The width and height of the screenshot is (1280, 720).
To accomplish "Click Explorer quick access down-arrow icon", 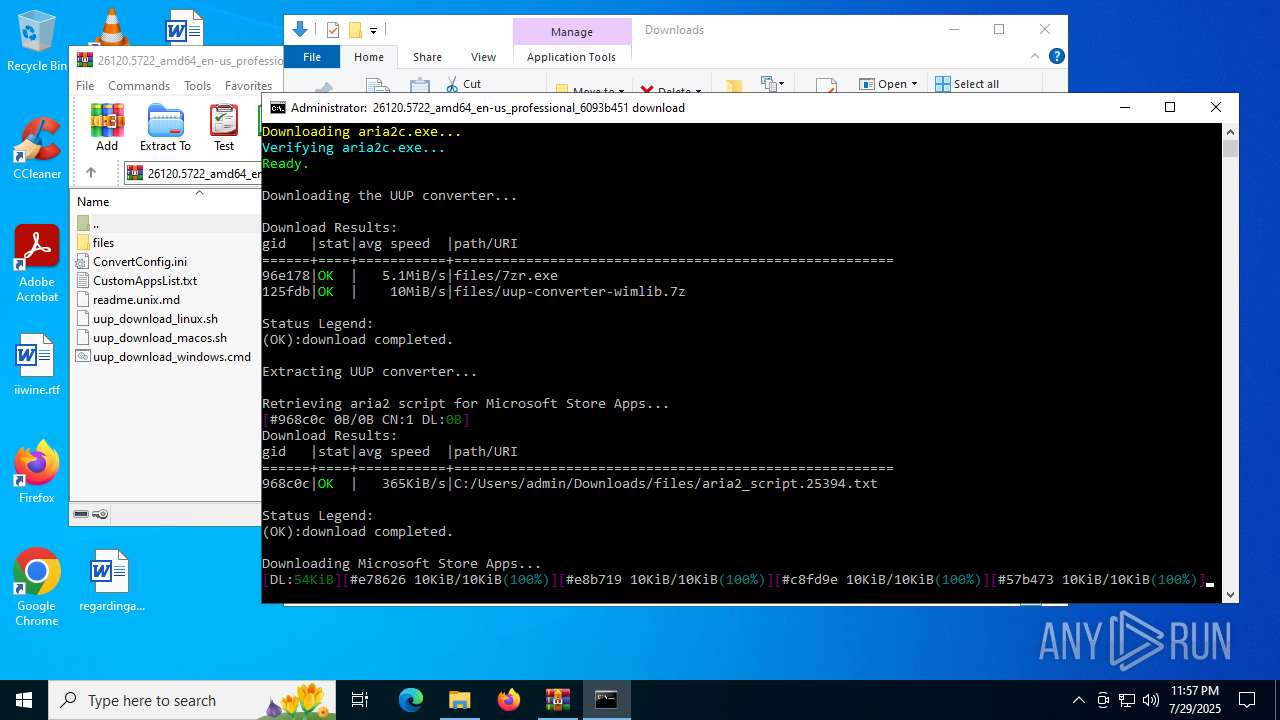I will [299, 30].
